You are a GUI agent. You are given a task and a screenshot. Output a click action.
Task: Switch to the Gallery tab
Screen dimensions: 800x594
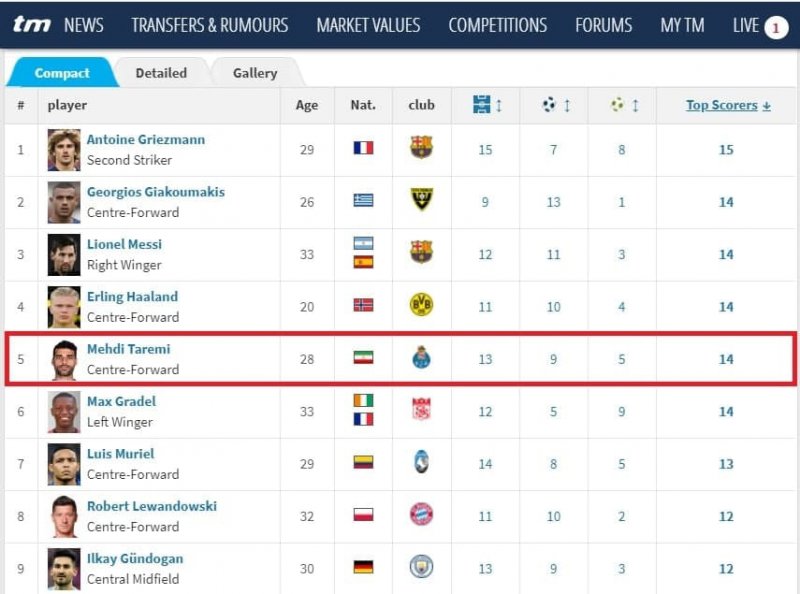(255, 73)
